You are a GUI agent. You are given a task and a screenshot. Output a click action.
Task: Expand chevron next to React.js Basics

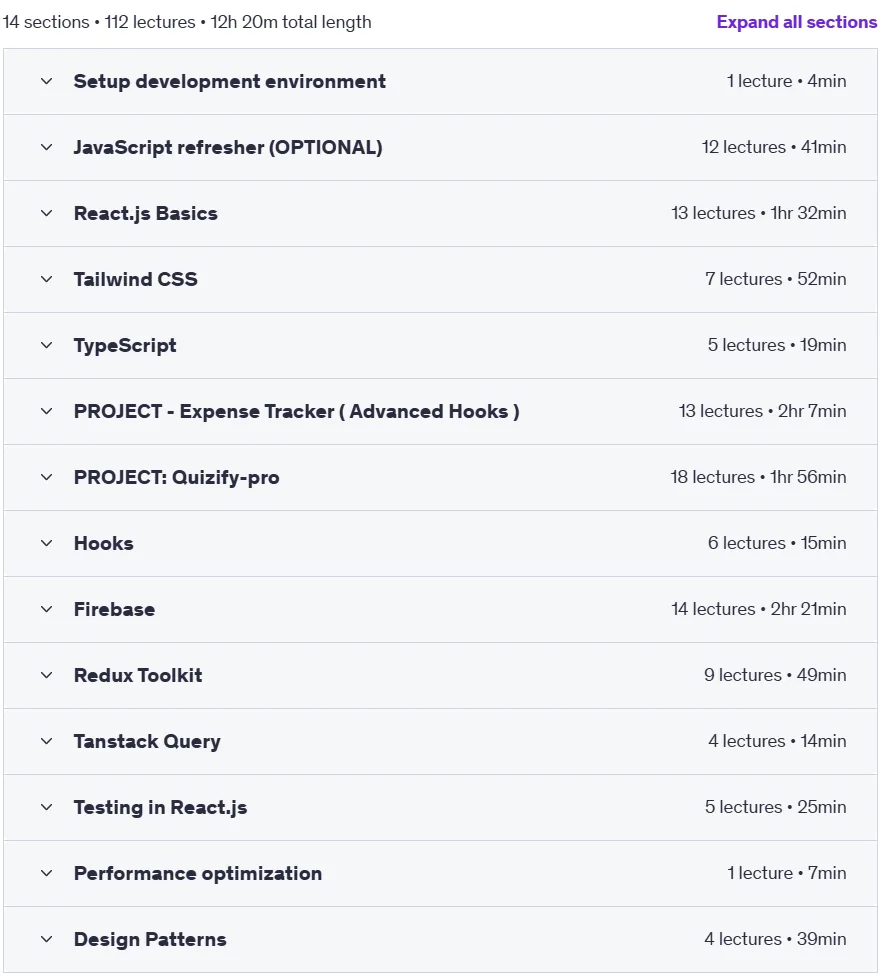46,214
